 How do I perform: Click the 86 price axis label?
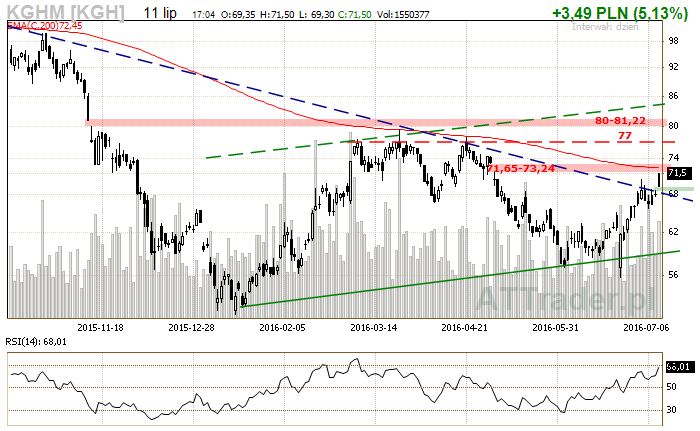click(x=673, y=96)
